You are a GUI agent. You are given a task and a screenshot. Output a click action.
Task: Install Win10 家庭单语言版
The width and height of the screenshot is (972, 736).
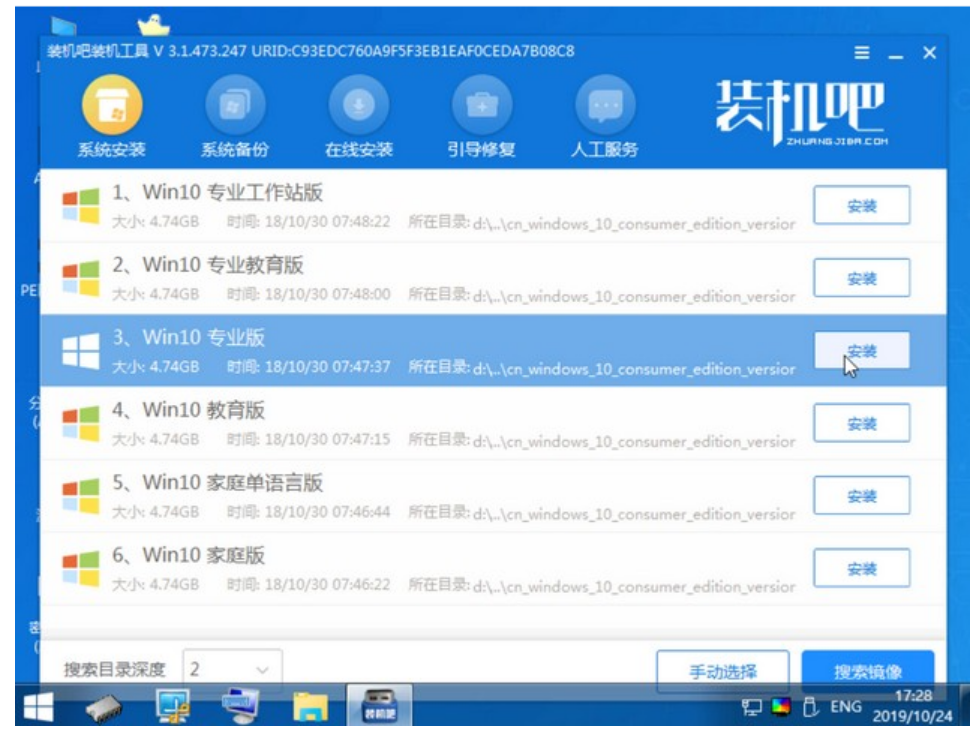pos(862,495)
